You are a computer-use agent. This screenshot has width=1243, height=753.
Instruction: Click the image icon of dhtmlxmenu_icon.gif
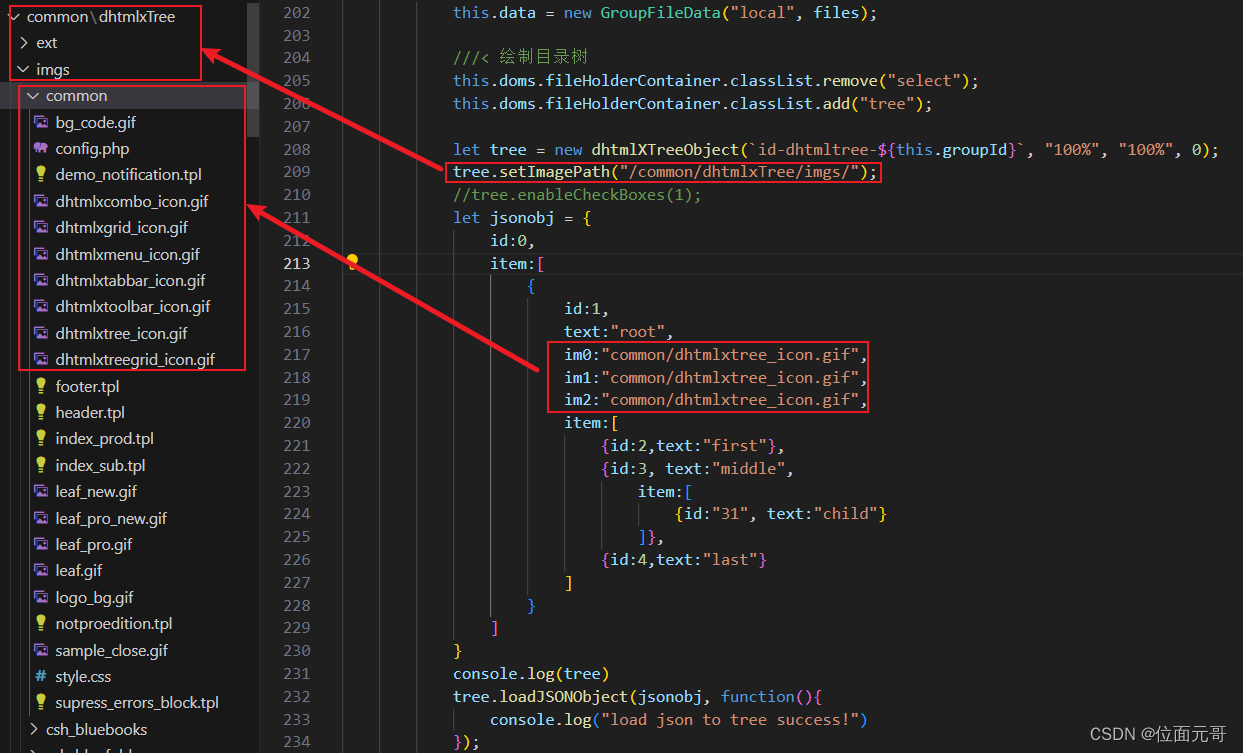click(x=41, y=254)
